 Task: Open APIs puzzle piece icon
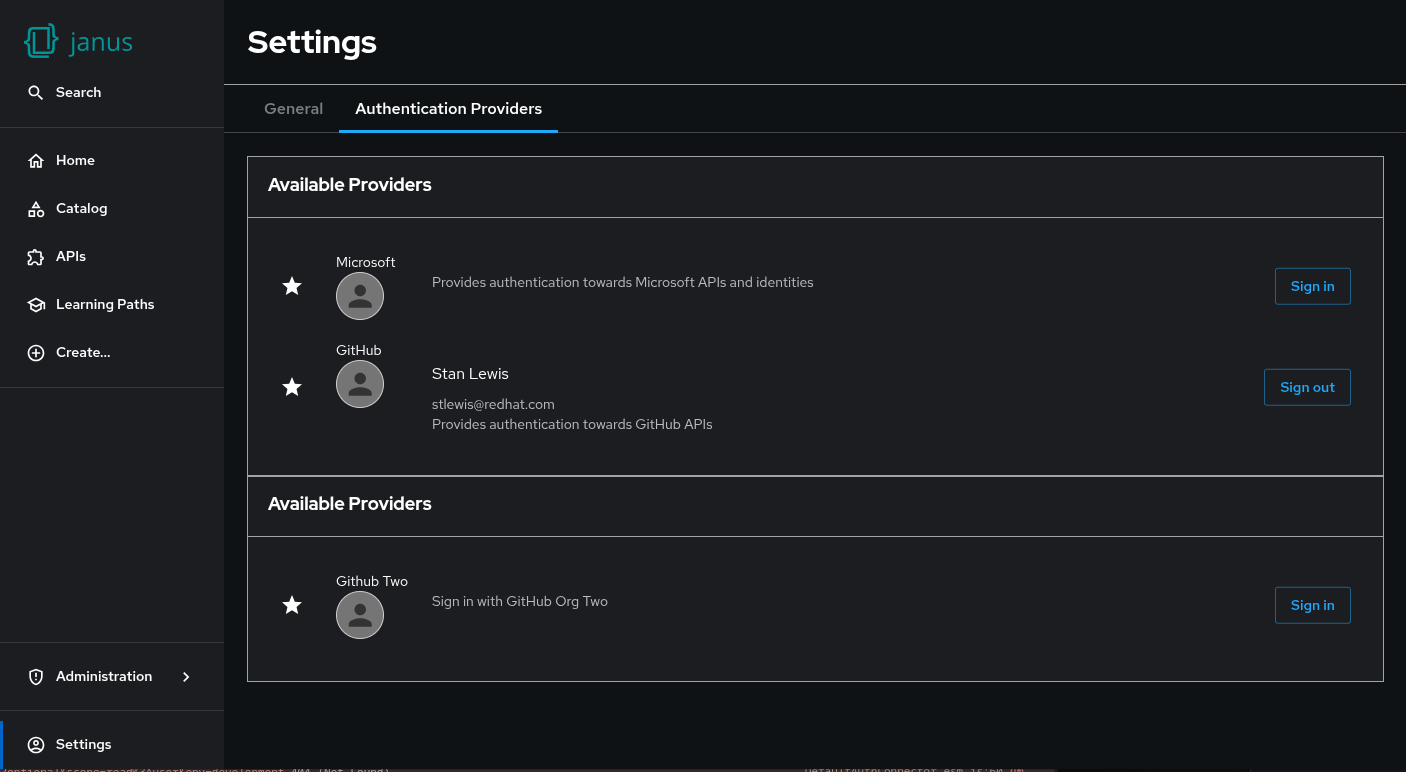(x=36, y=256)
